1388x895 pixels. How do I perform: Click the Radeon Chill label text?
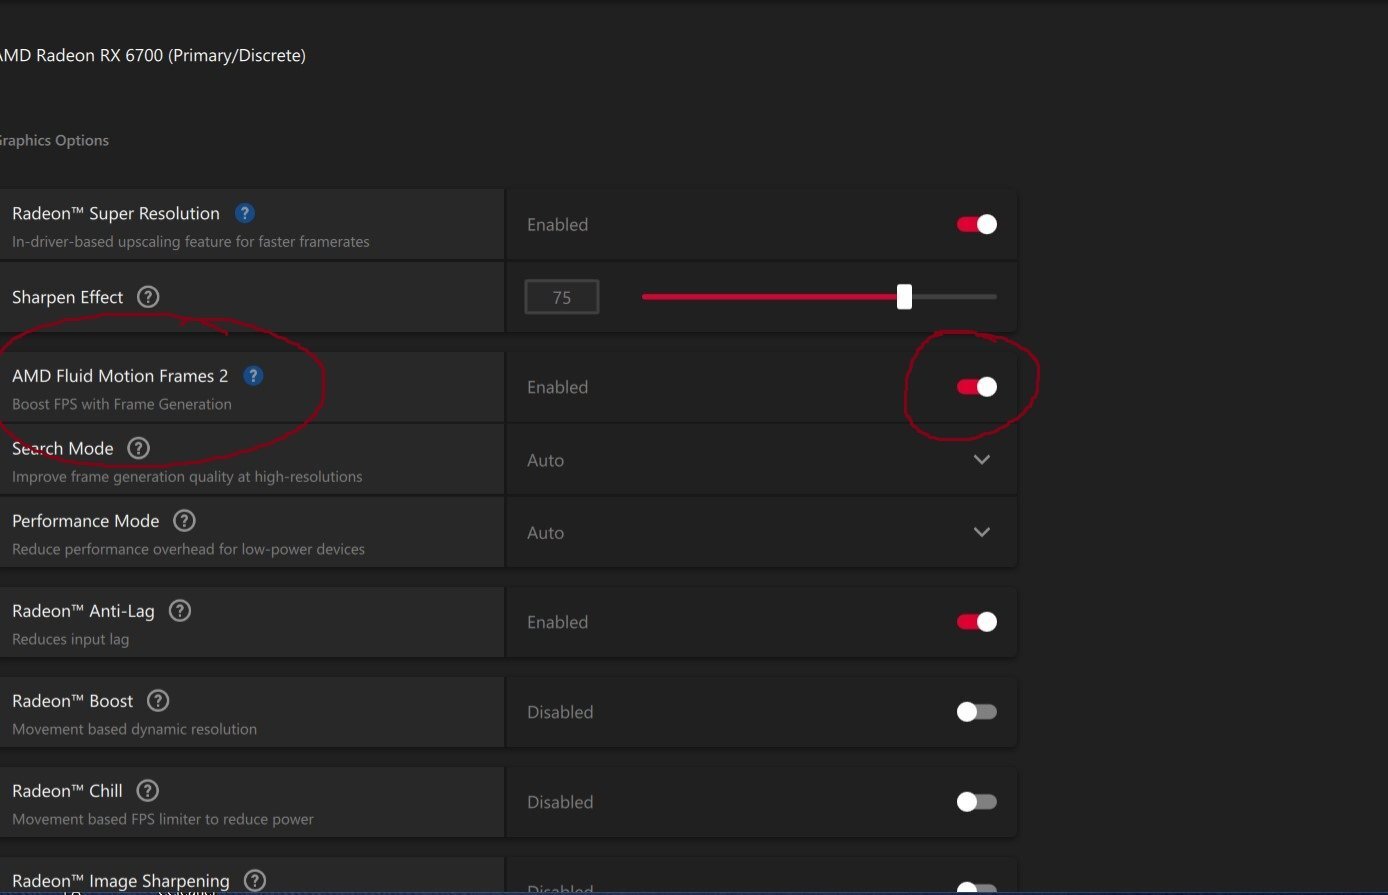coord(67,791)
